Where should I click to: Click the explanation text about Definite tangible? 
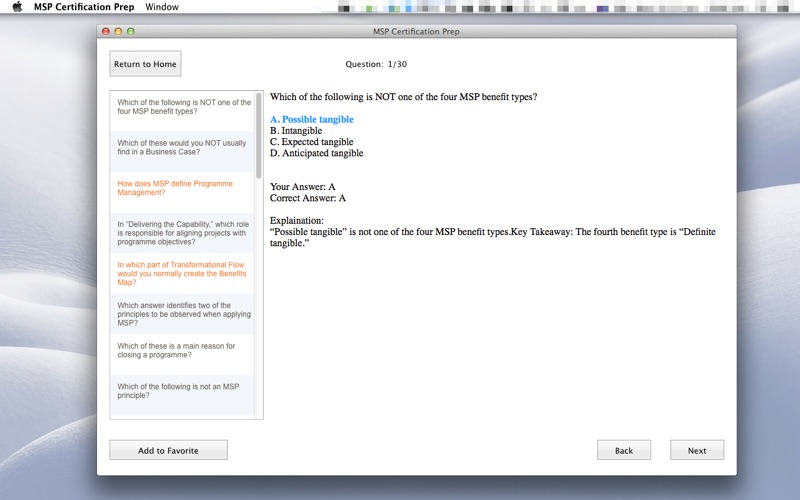tap(493, 237)
